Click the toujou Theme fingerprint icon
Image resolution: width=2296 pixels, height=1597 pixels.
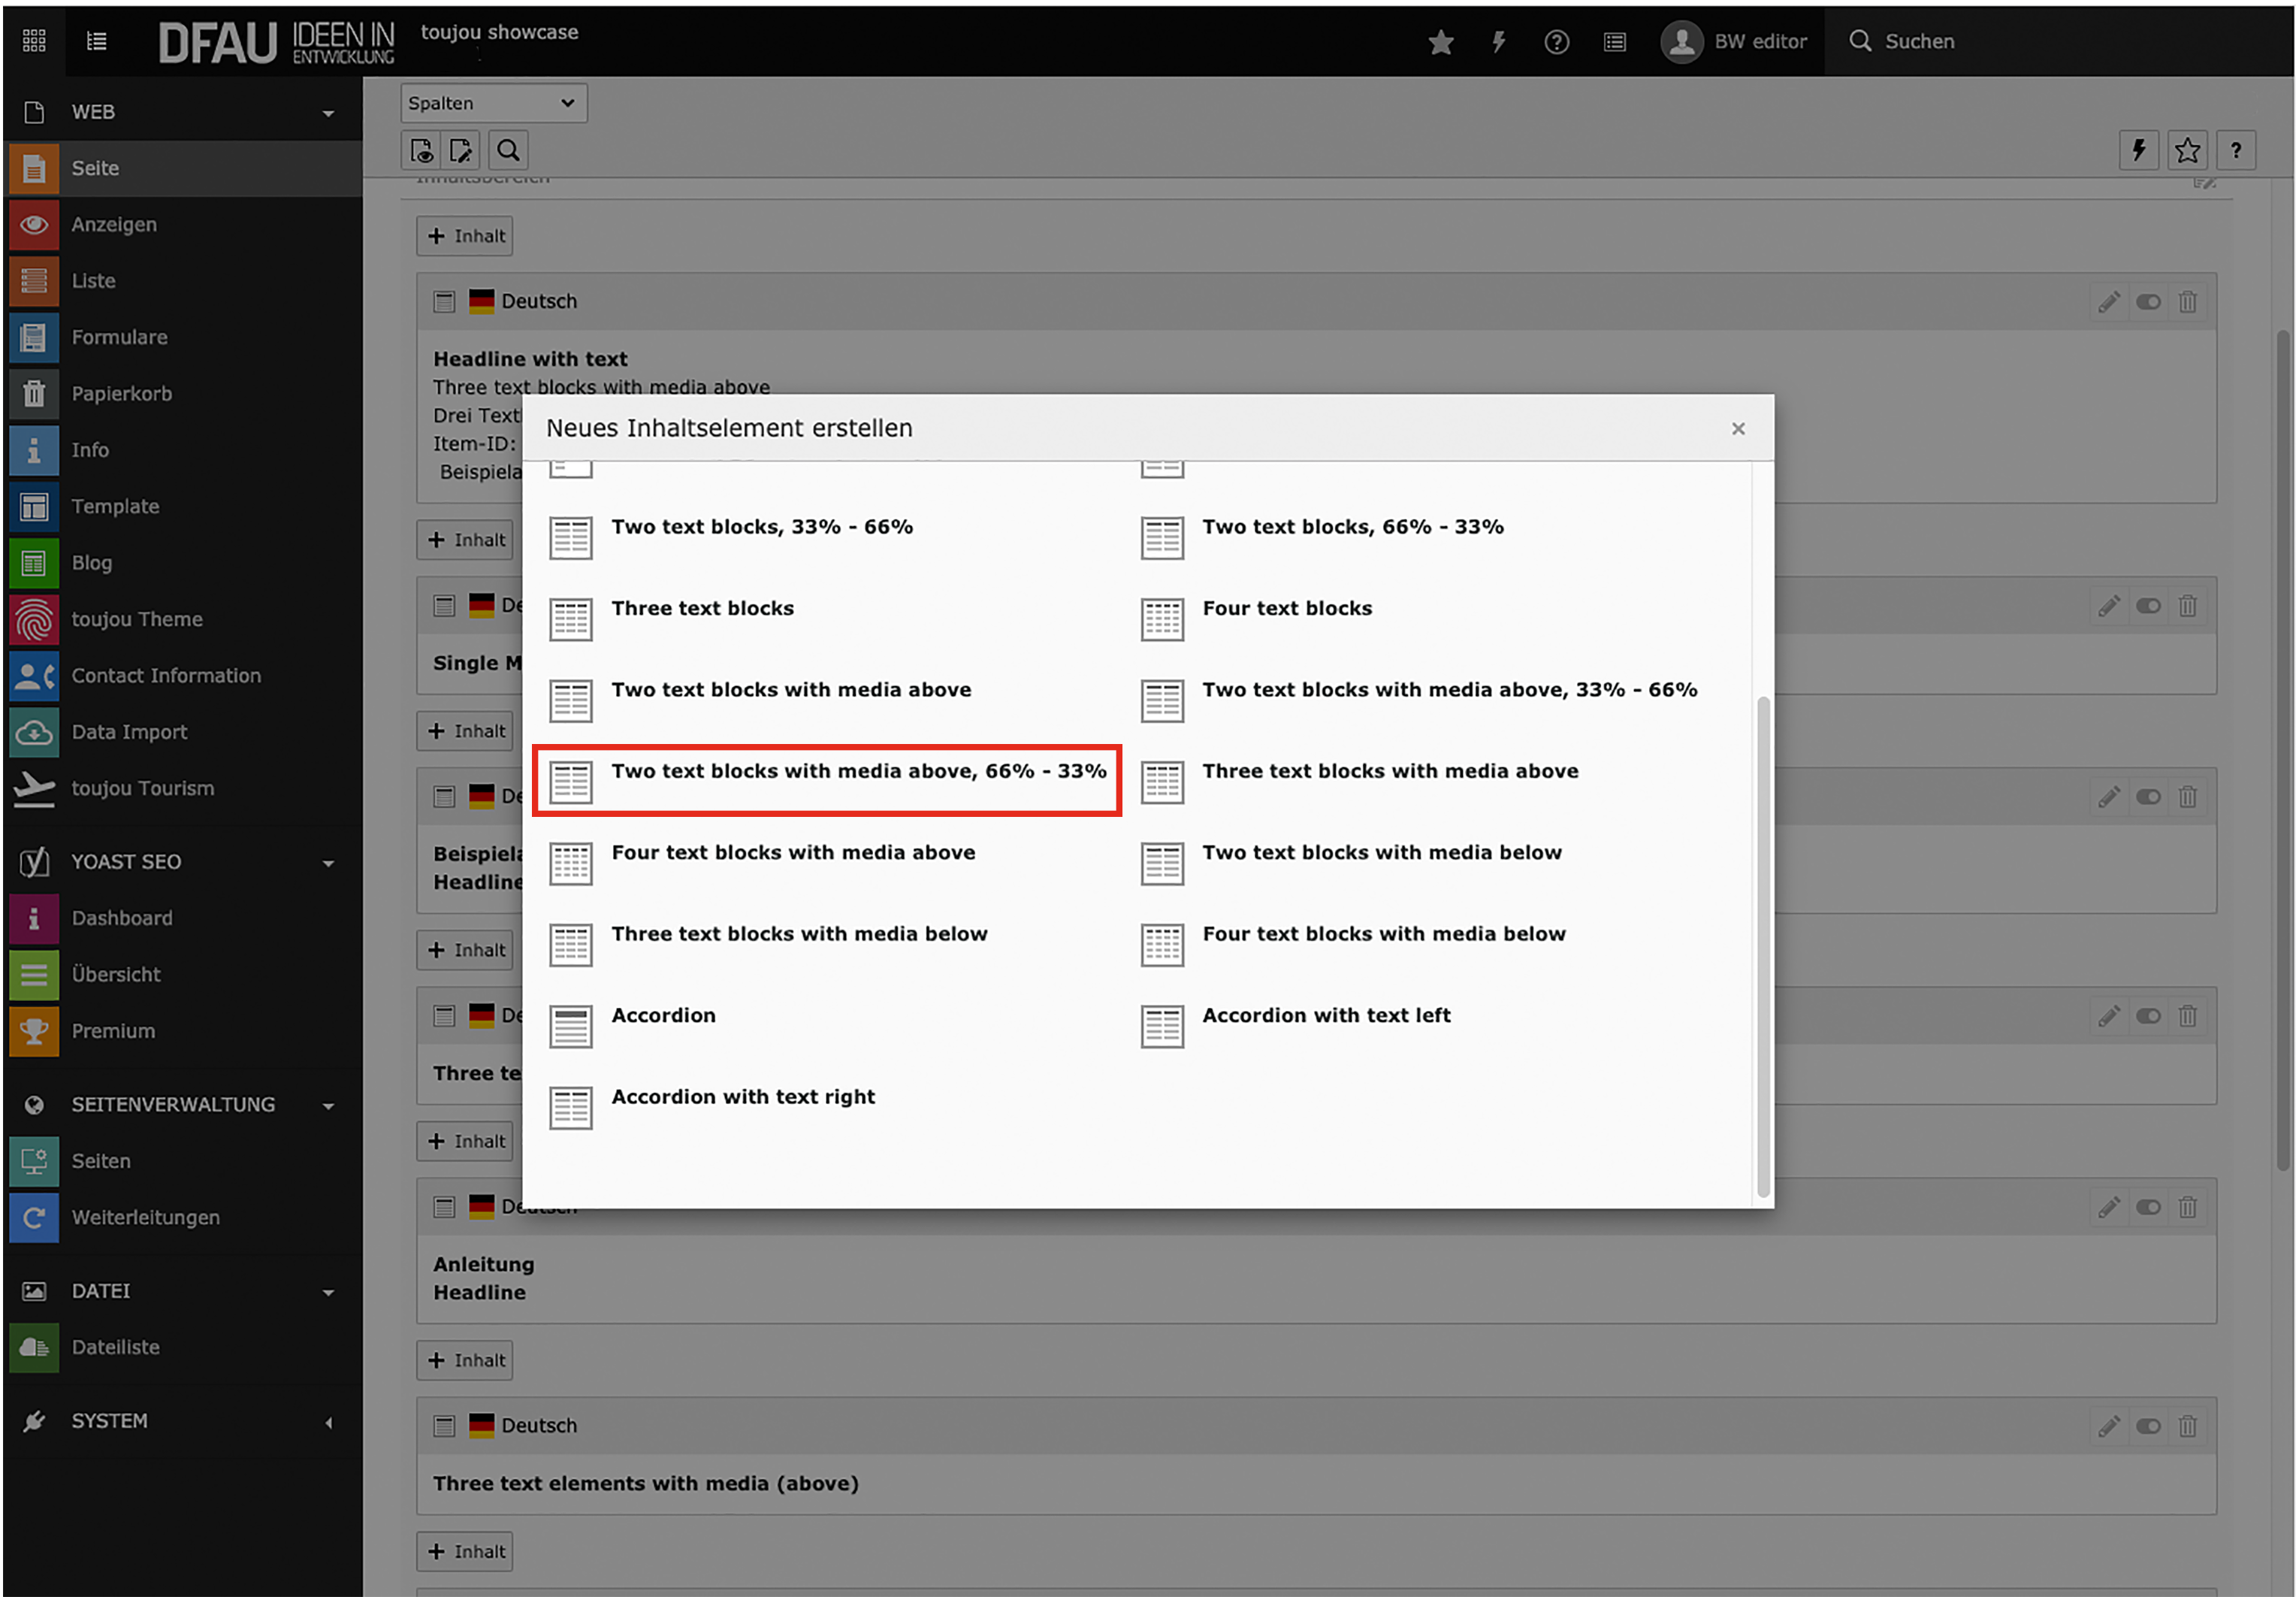34,620
